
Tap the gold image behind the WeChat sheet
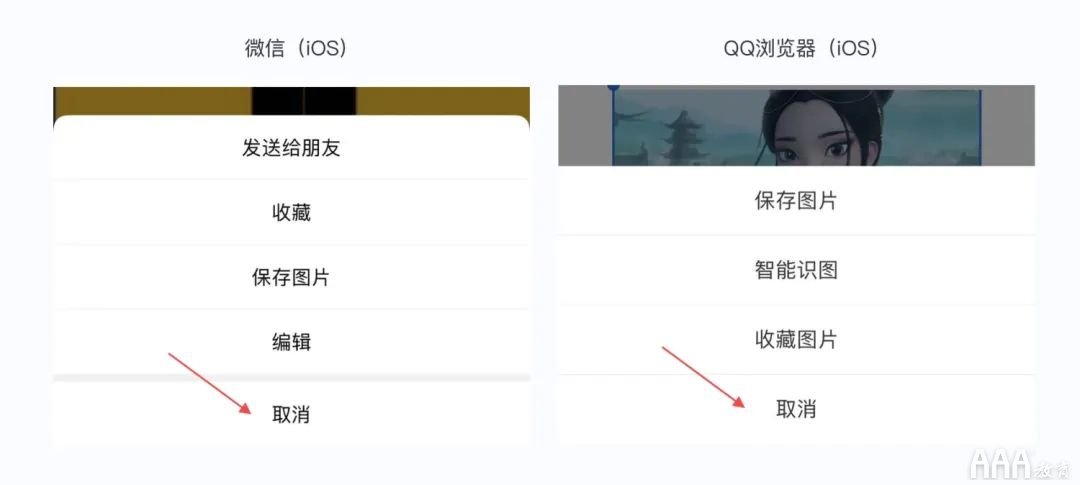point(152,101)
